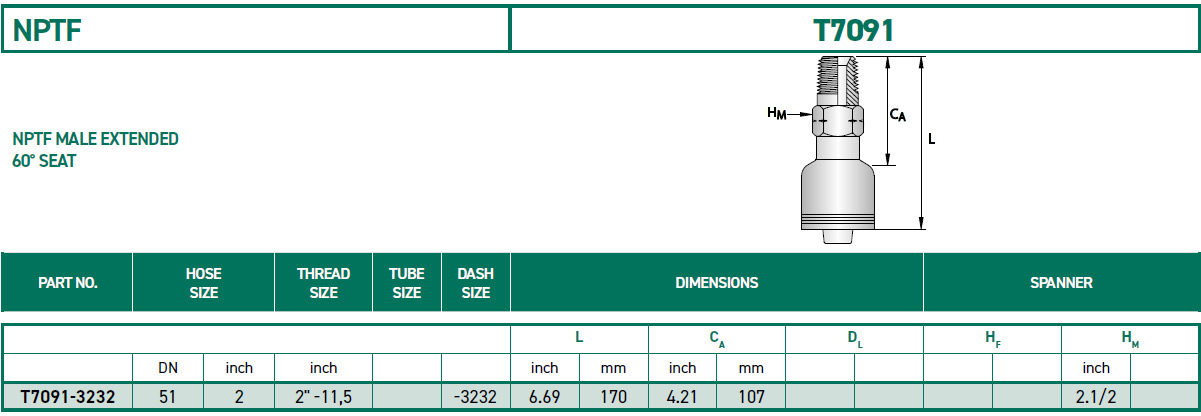Screen dimensions: 1201x416
Task: Click the 6.69 inch L value
Action: tap(545, 397)
